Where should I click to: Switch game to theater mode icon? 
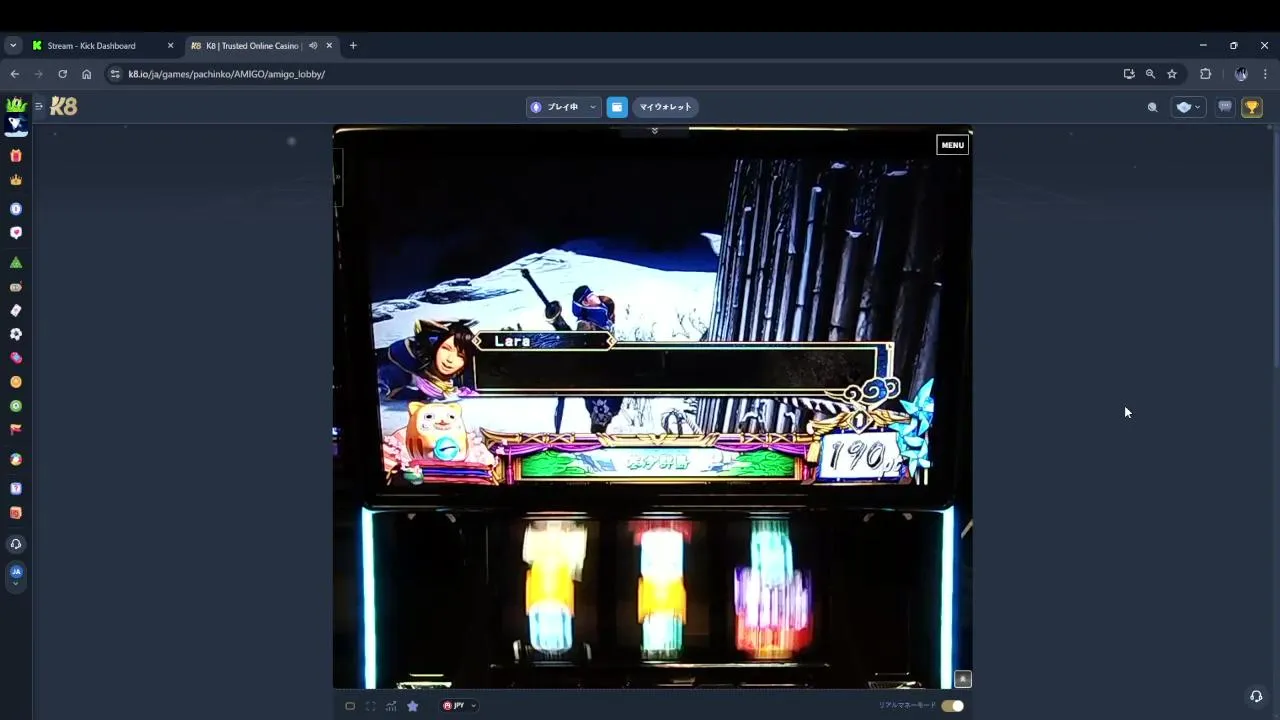point(350,706)
